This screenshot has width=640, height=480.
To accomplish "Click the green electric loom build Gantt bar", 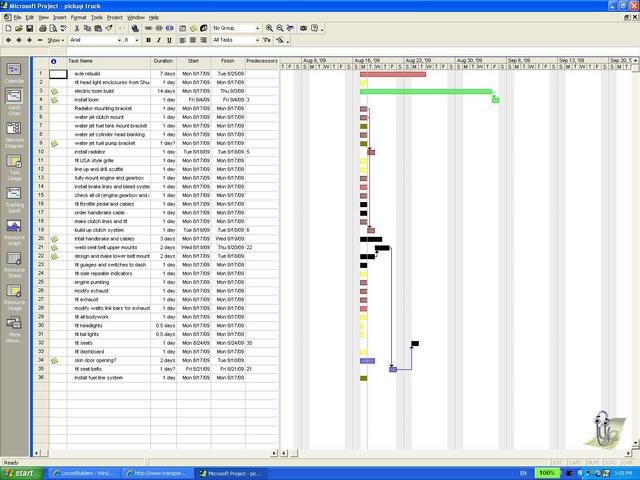I will point(426,91).
